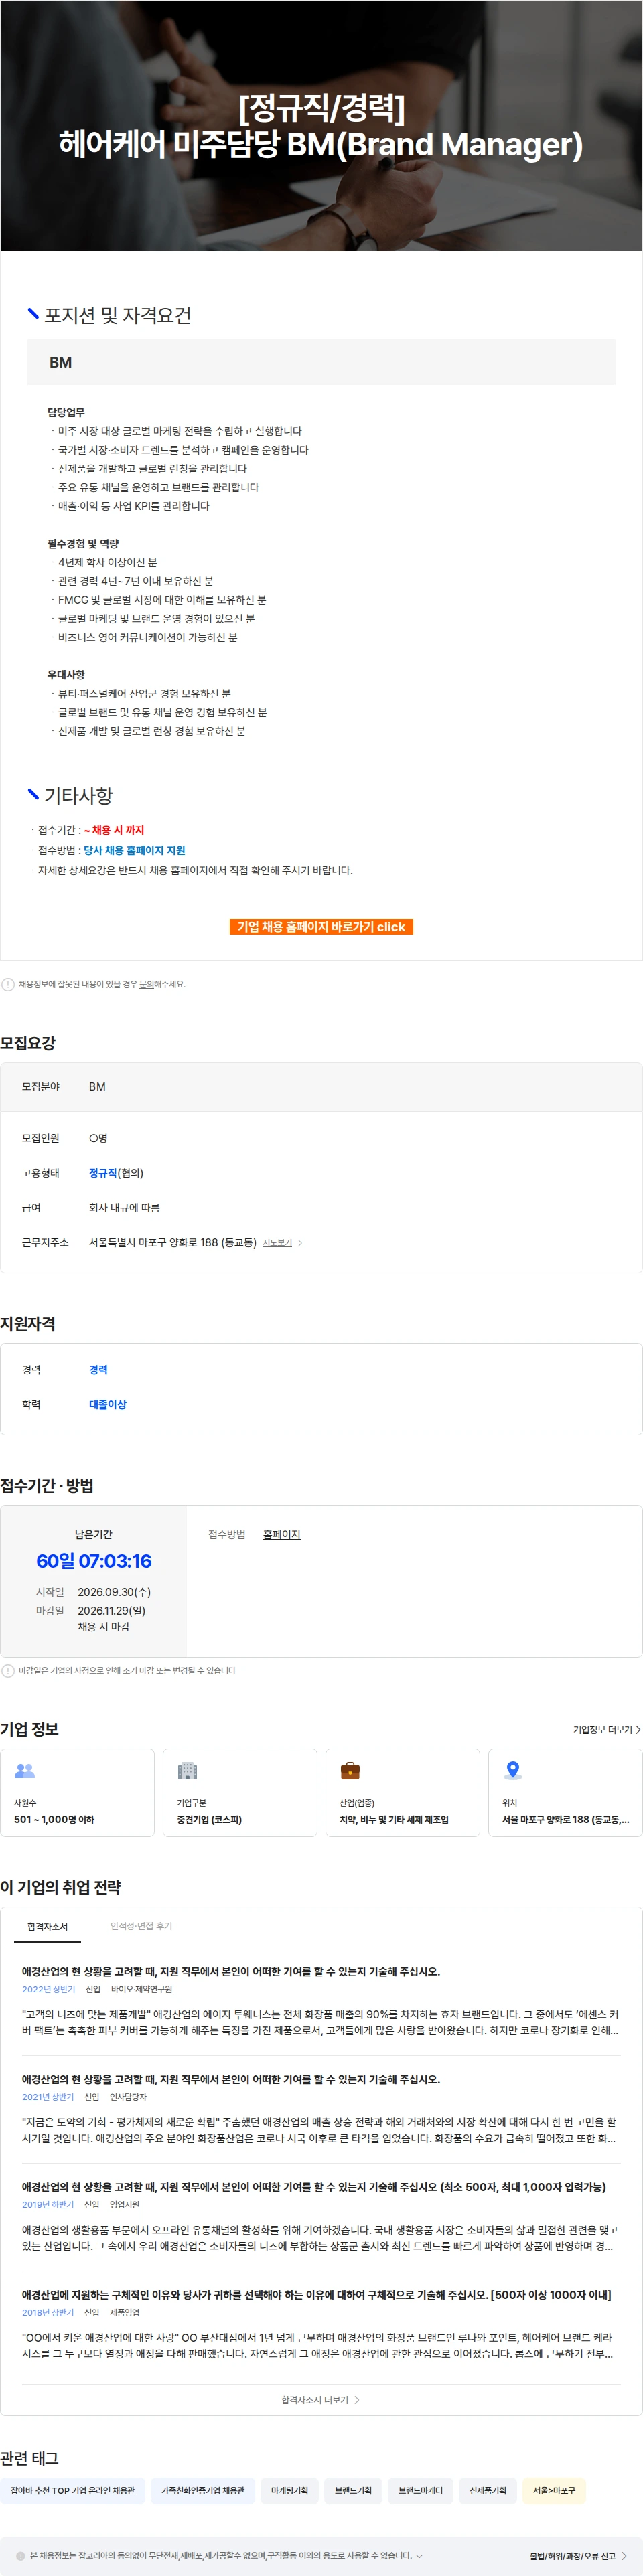Click the 501 ~ 1,000명 이하 employee card
The image size is (643, 2576).
pos(77,1792)
